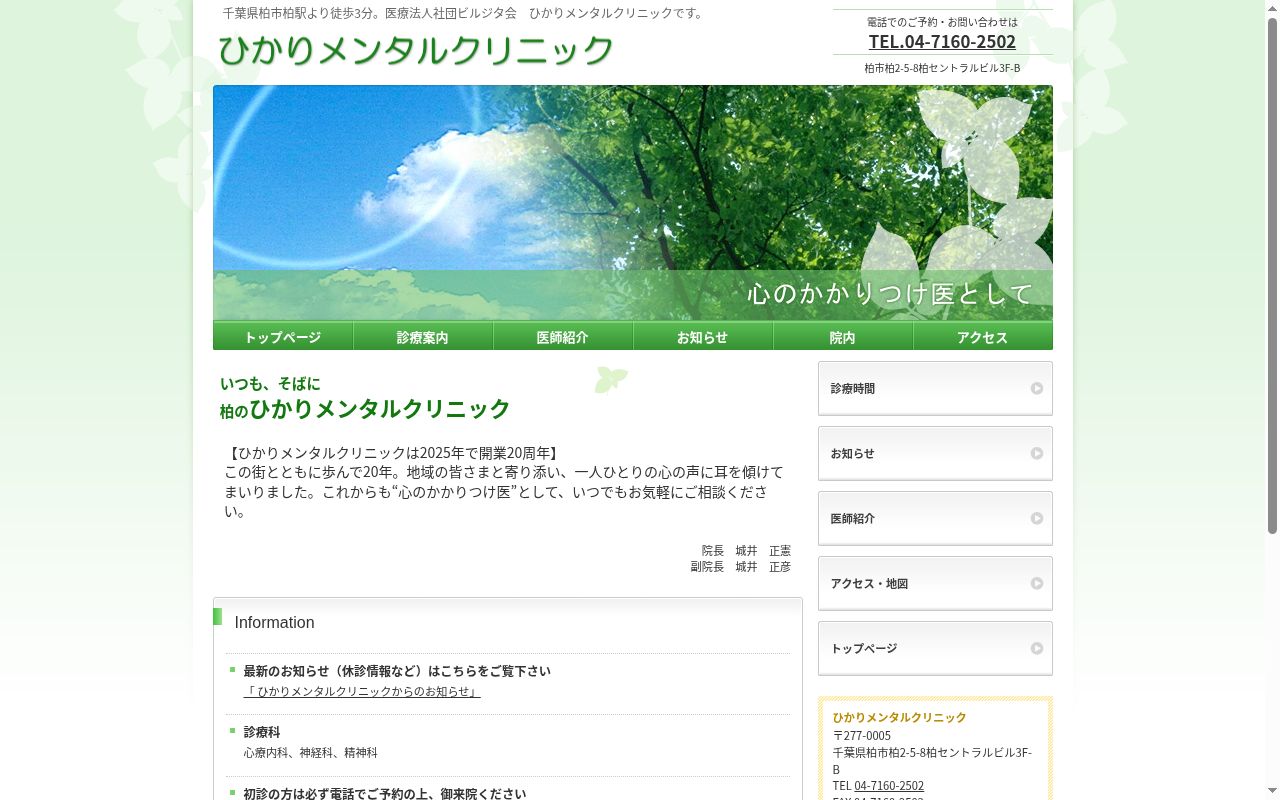
Task: Click the 診療科 information heading
Action: 262,732
